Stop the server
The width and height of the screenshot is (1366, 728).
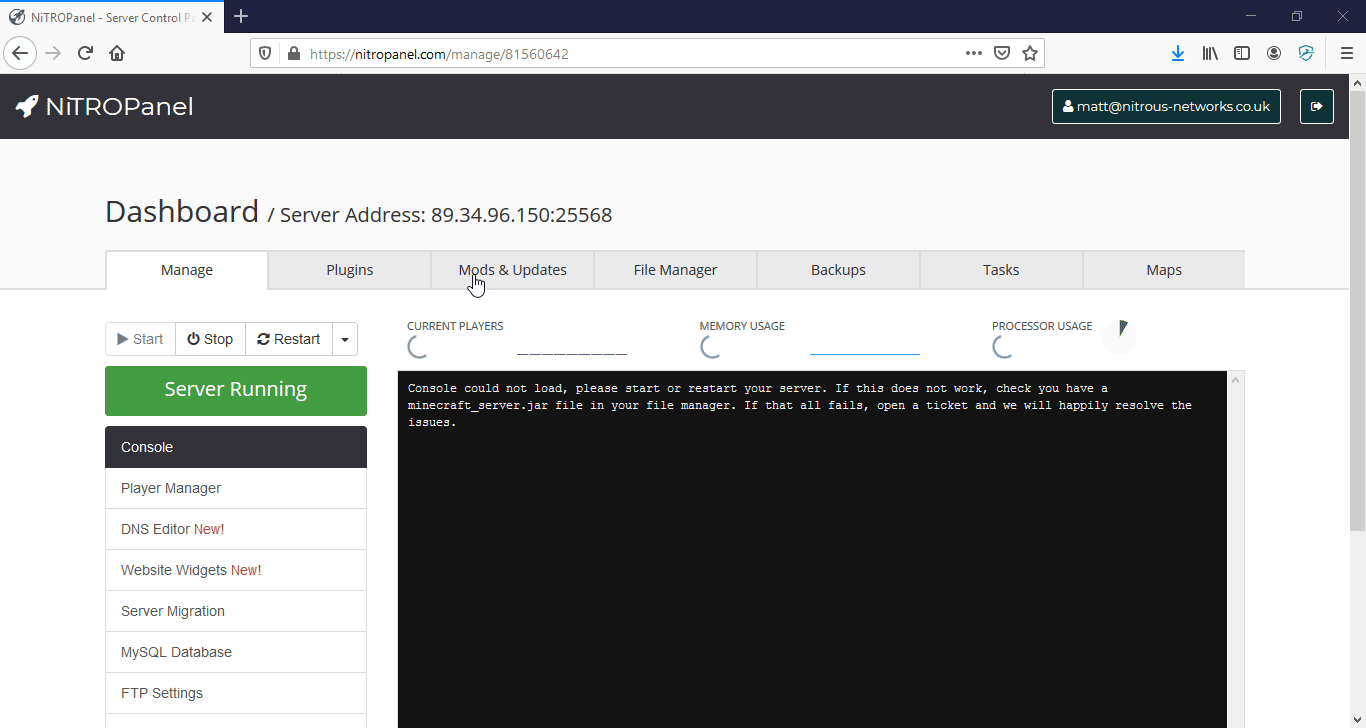pyautogui.click(x=210, y=339)
